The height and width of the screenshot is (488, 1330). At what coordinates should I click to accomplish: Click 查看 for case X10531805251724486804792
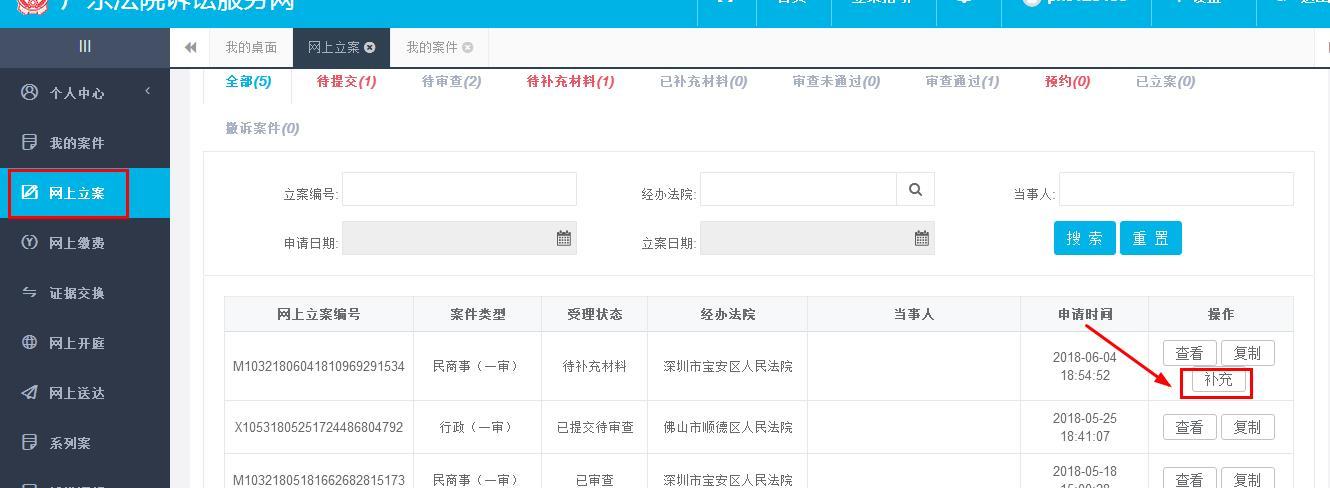pos(1189,427)
